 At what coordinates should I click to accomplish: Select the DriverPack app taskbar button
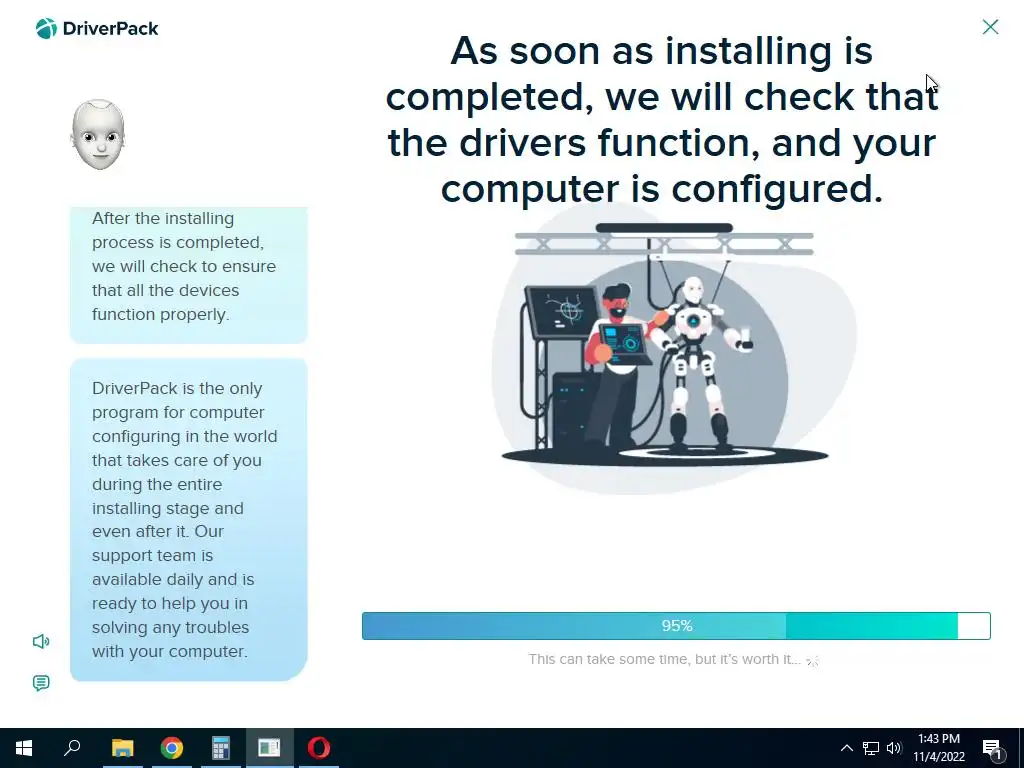pos(269,748)
